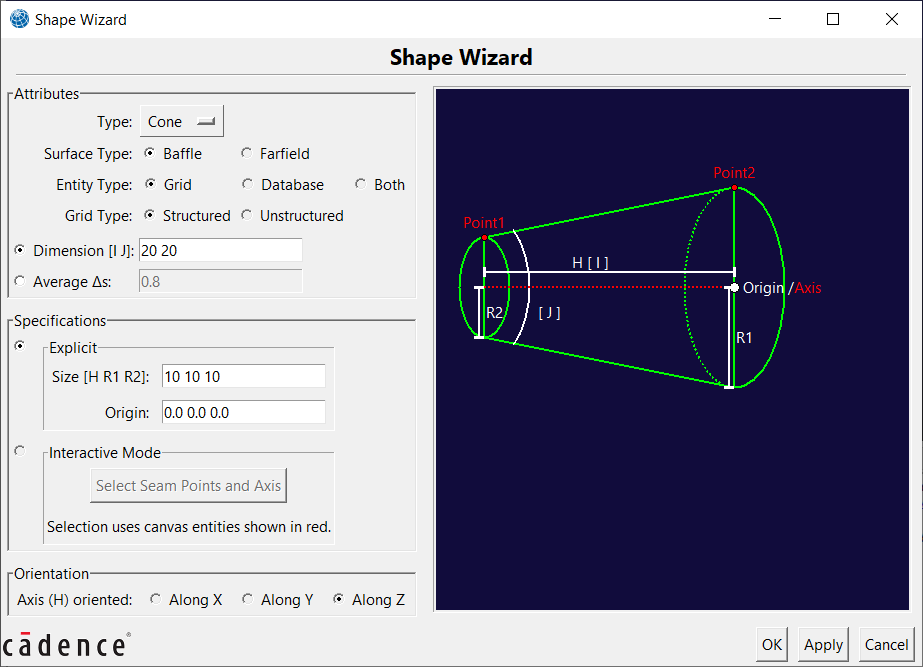The image size is (923, 667).
Task: Switch to Interactive Mode specification
Action: [19, 450]
